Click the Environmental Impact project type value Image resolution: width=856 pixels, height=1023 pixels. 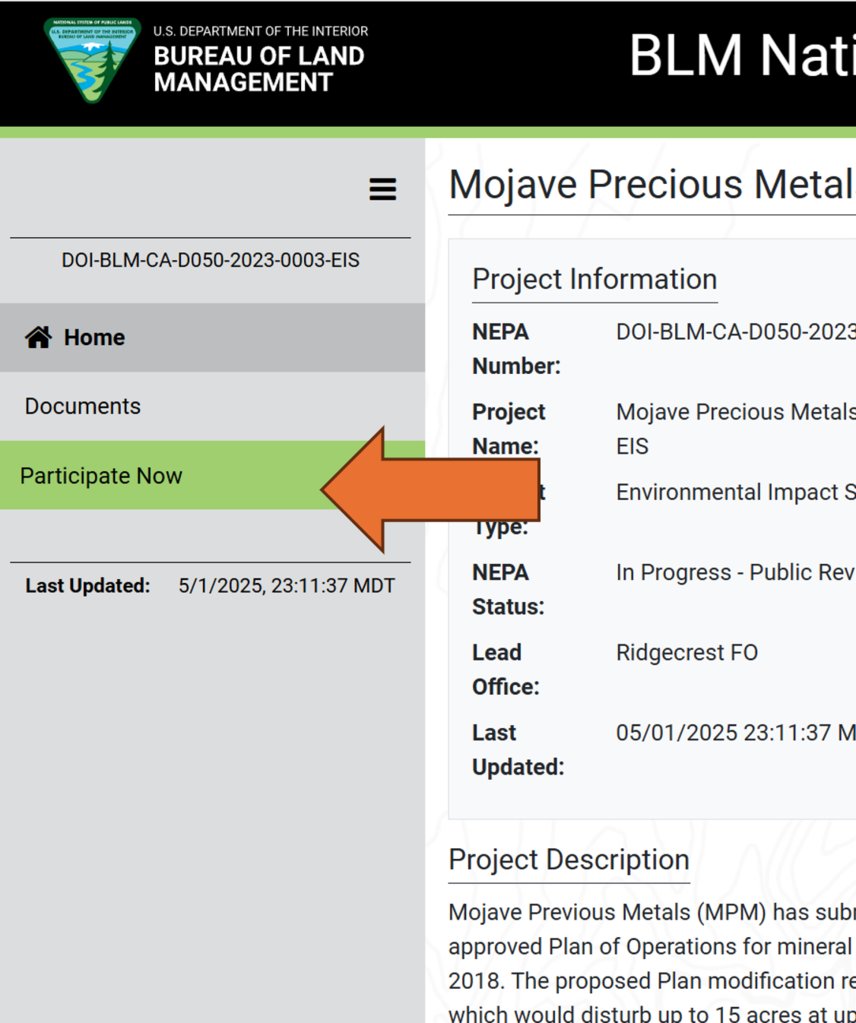(736, 492)
